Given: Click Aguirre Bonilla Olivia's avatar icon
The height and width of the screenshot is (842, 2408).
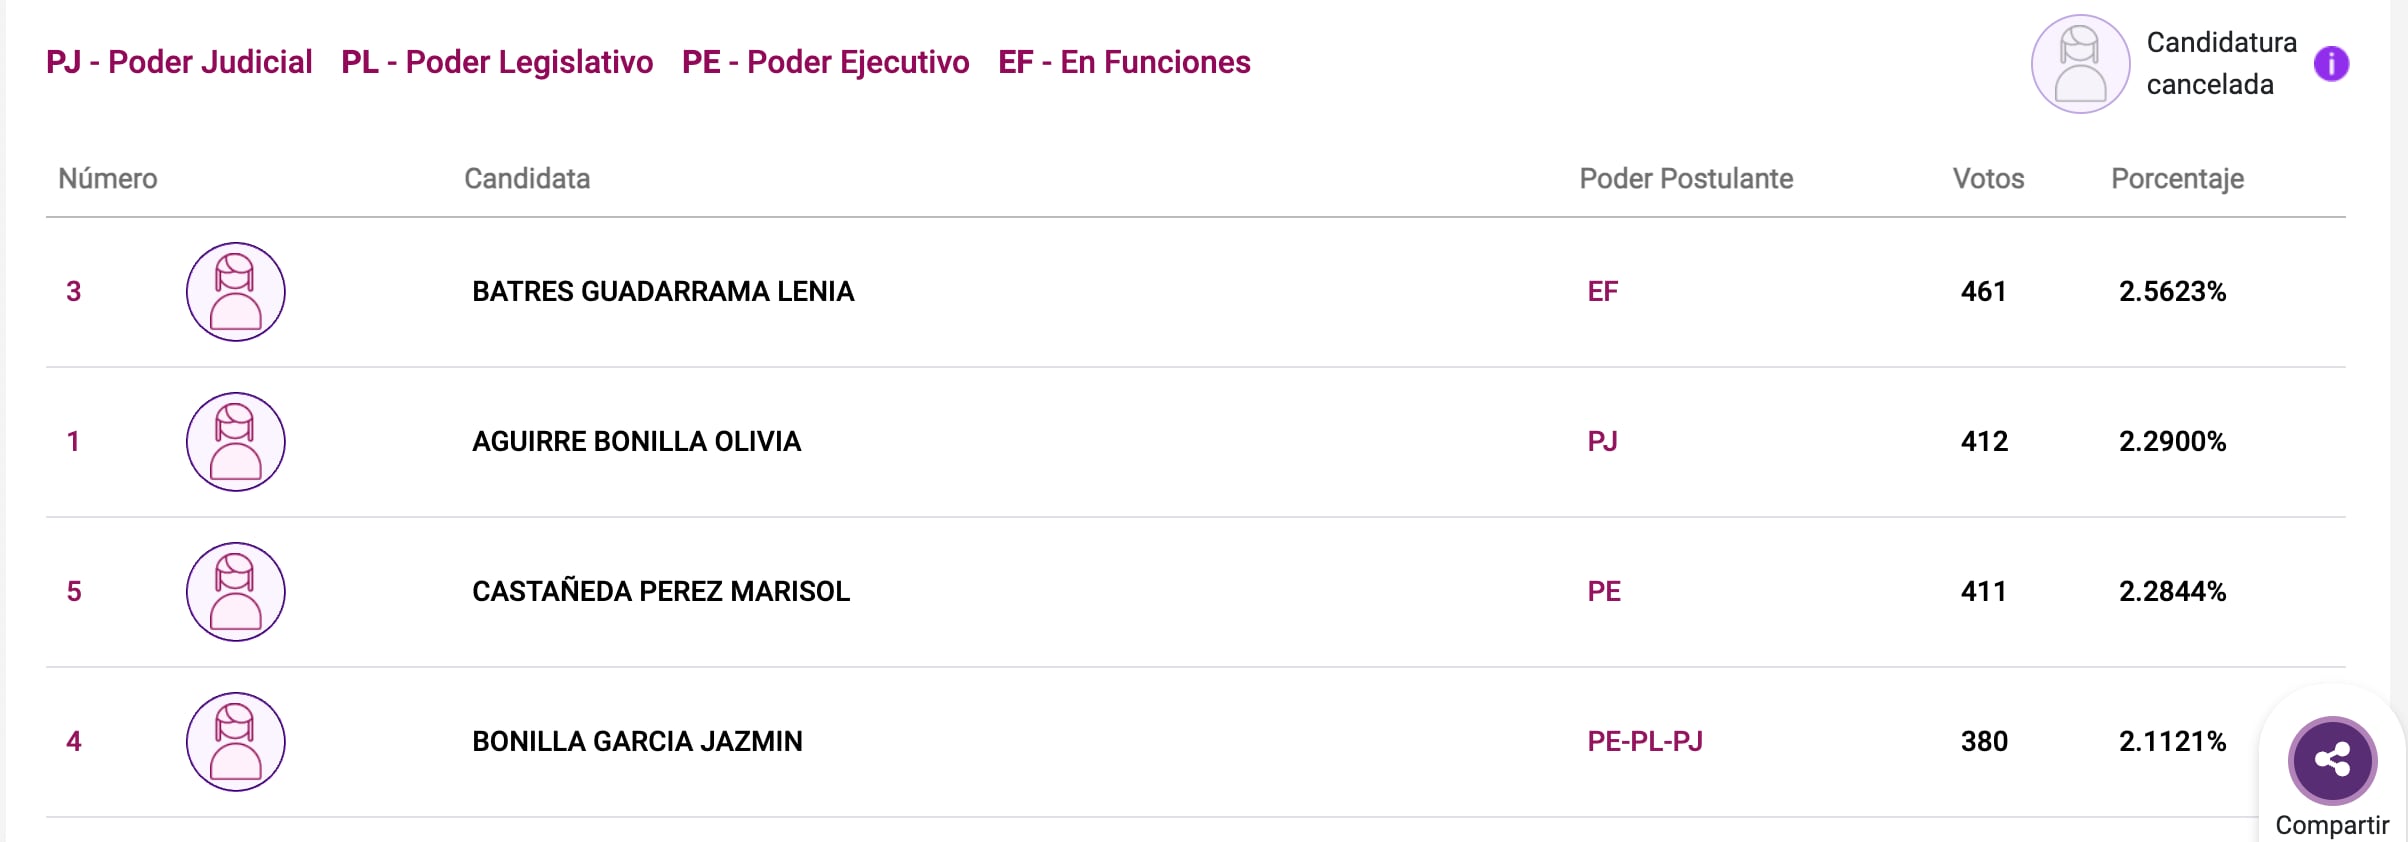Looking at the screenshot, I should click(236, 442).
